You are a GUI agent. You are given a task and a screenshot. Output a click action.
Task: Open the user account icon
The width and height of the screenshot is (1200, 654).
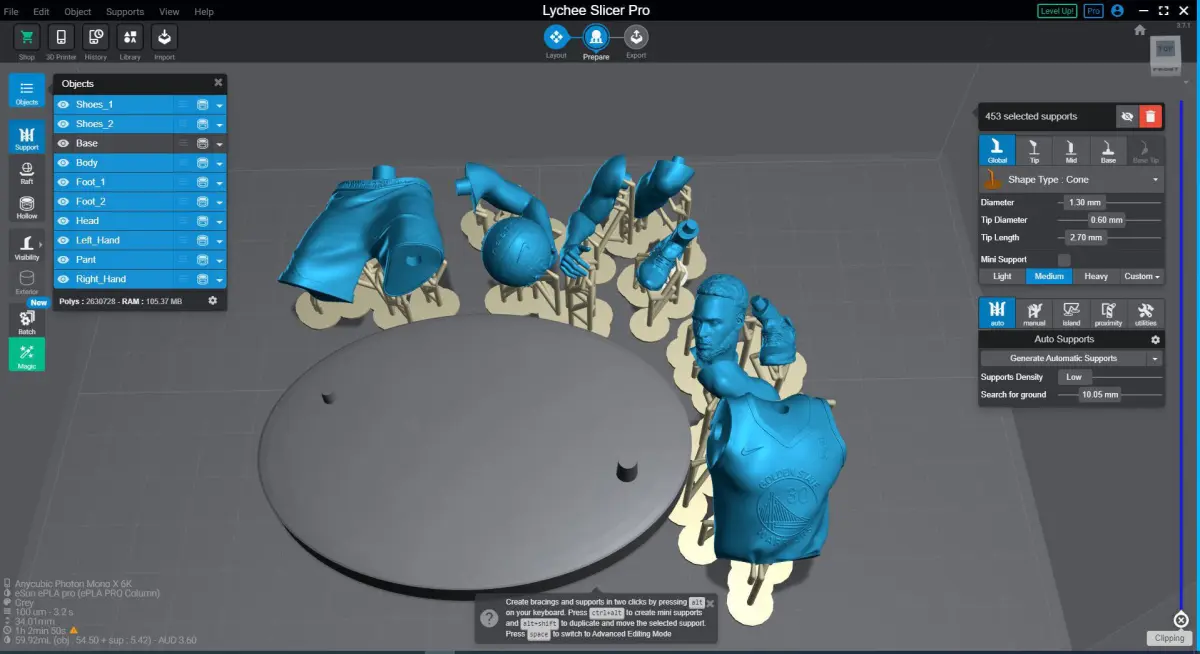tap(1117, 11)
